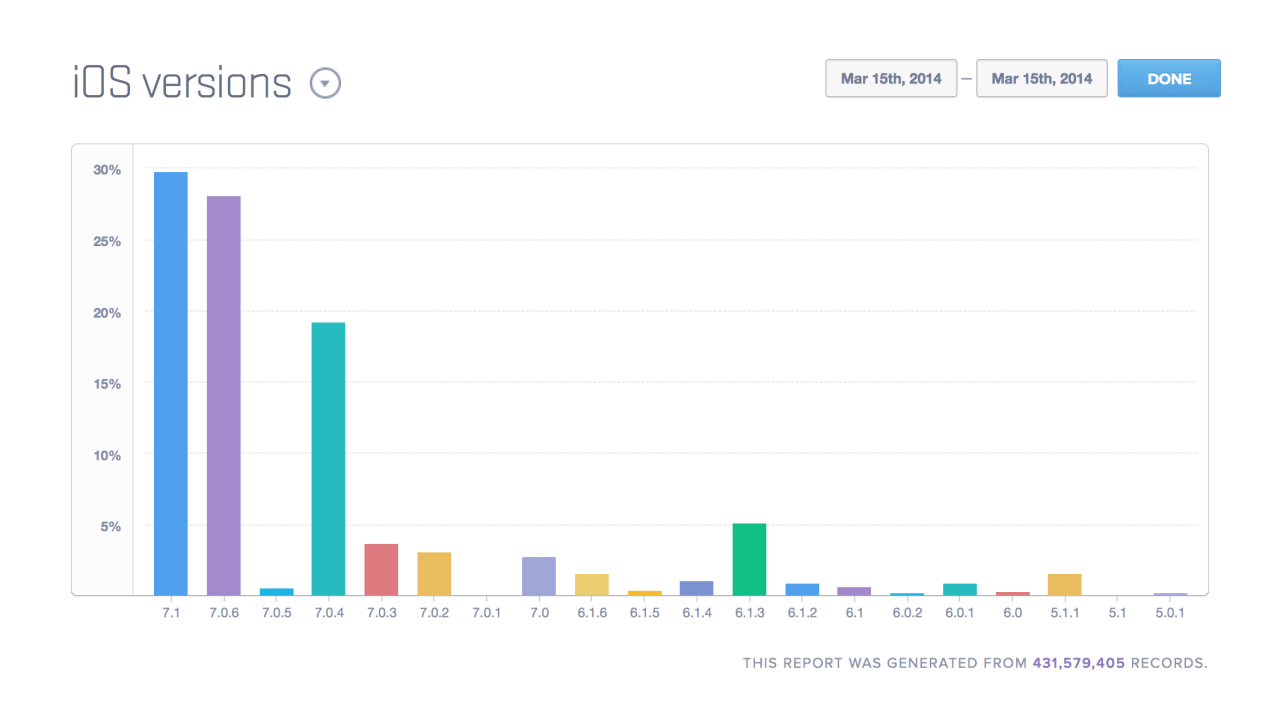Click the iOS versions title

coord(182,83)
